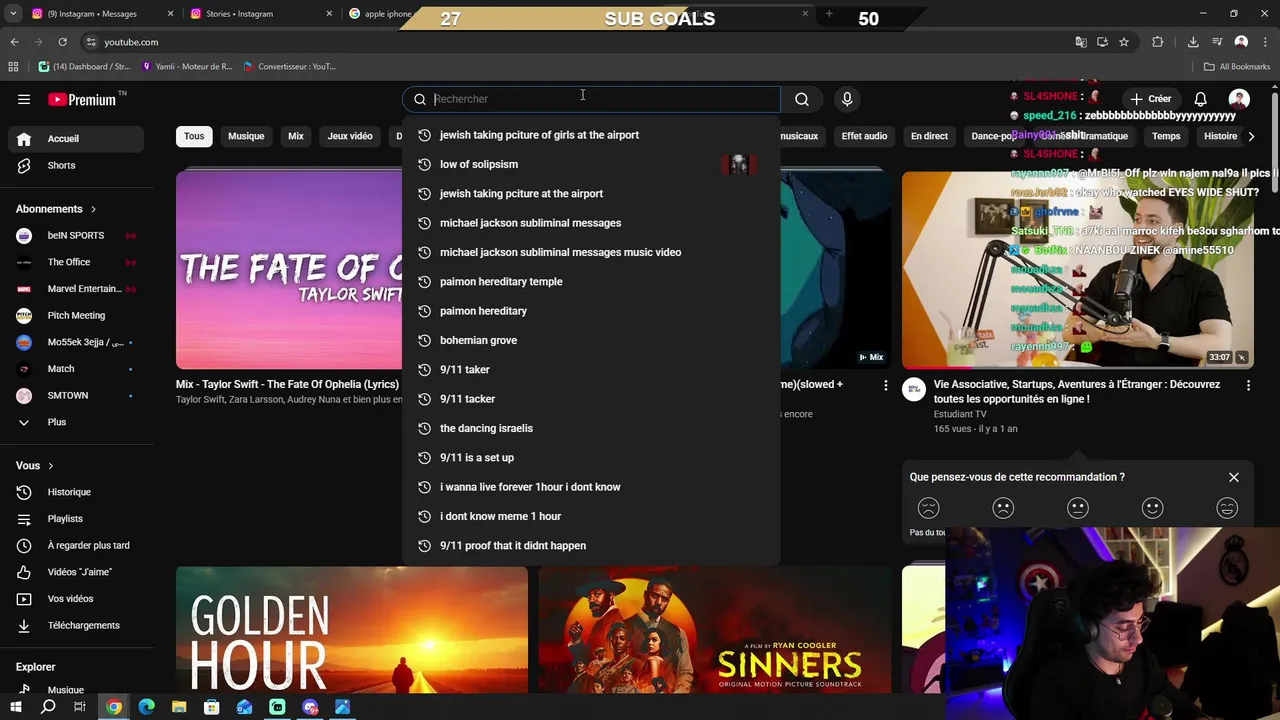Open Sinners soundtrack thumbnail
1280x720 pixels.
[x=715, y=630]
